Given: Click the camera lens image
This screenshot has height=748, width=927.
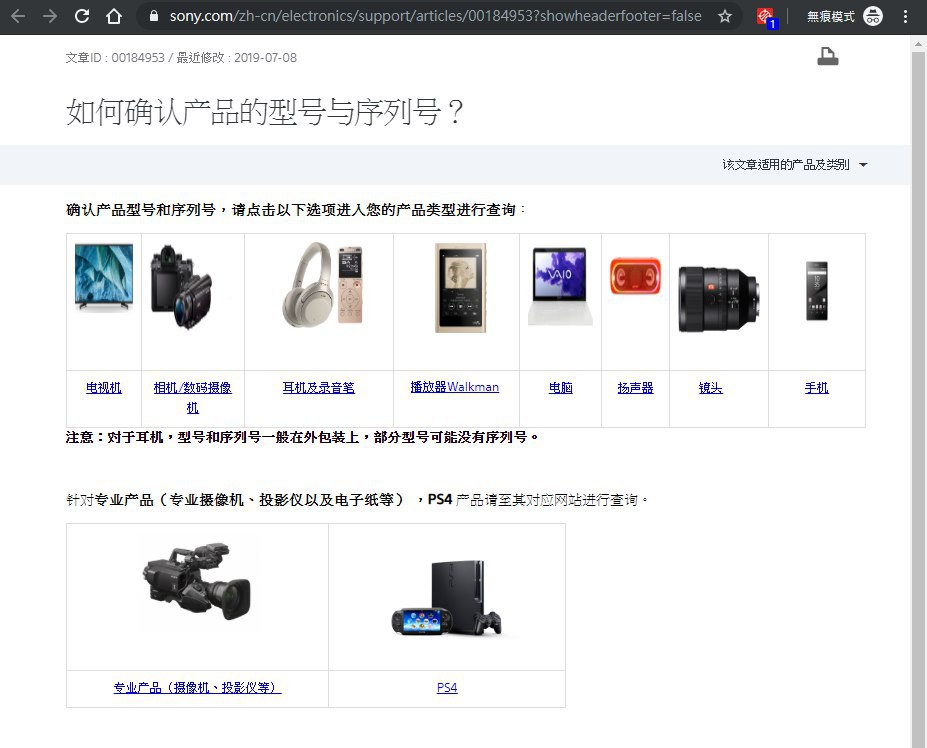Looking at the screenshot, I should pos(718,299).
